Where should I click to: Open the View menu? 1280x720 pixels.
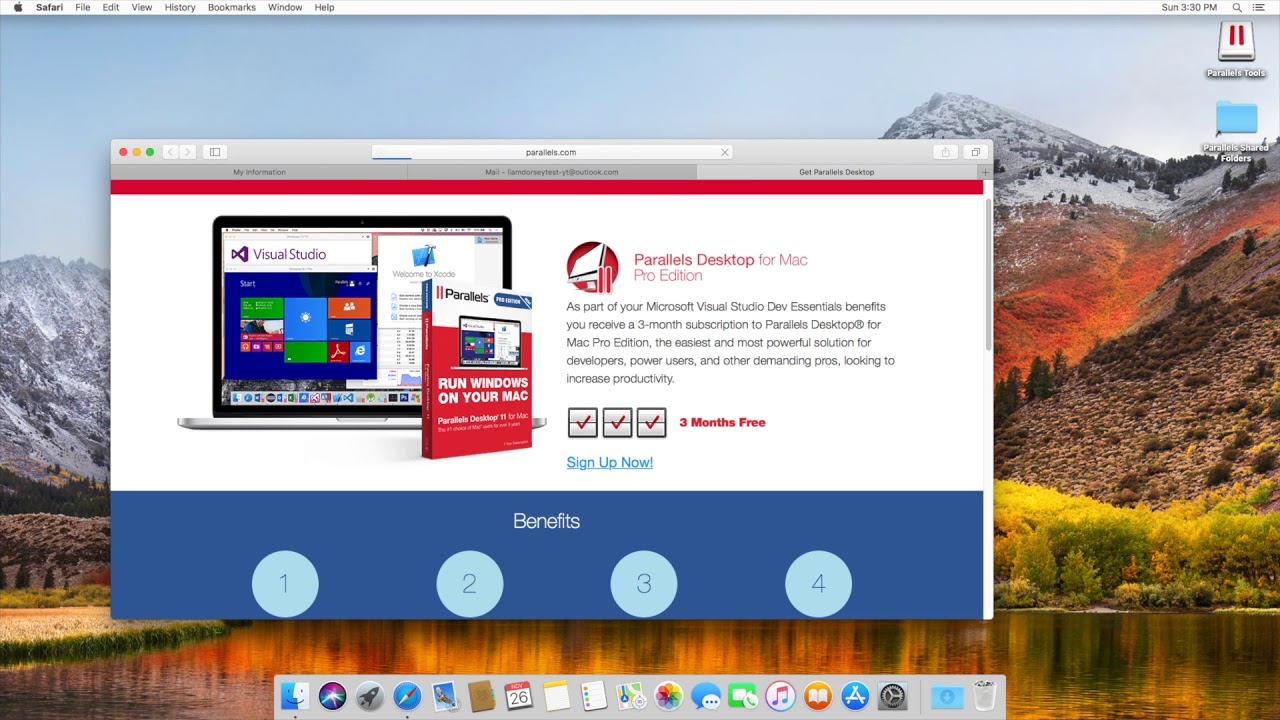click(x=142, y=7)
